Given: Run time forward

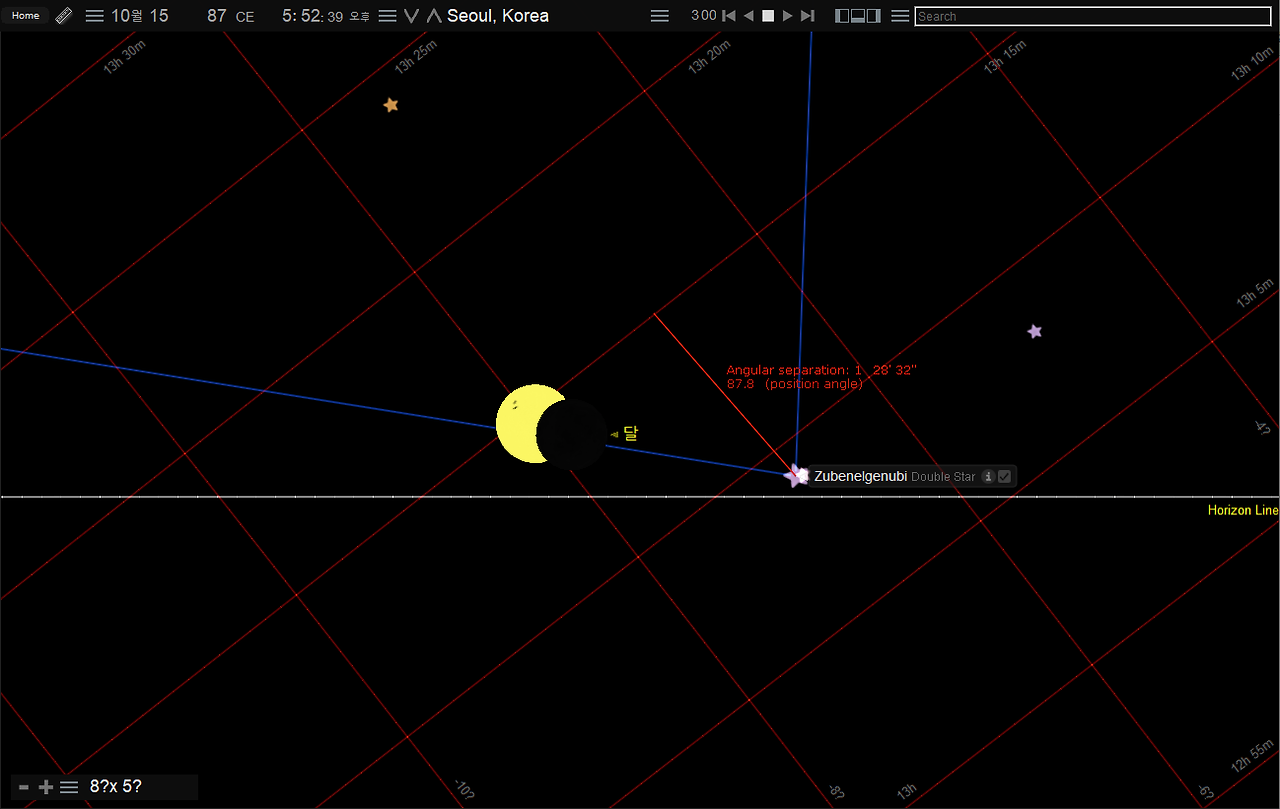Looking at the screenshot, I should [x=788, y=16].
